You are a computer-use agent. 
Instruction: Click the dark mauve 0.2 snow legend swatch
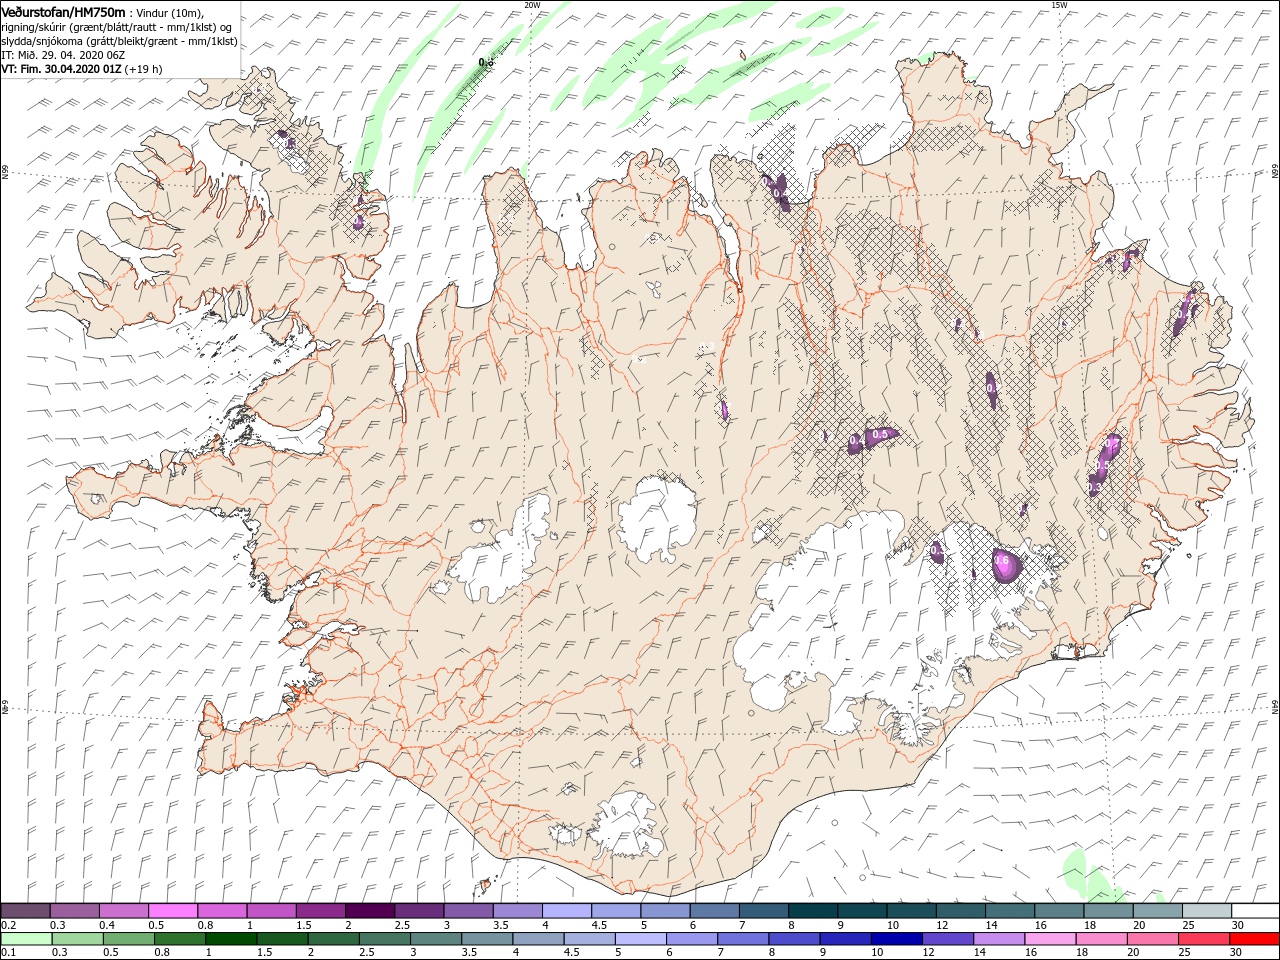click(26, 910)
